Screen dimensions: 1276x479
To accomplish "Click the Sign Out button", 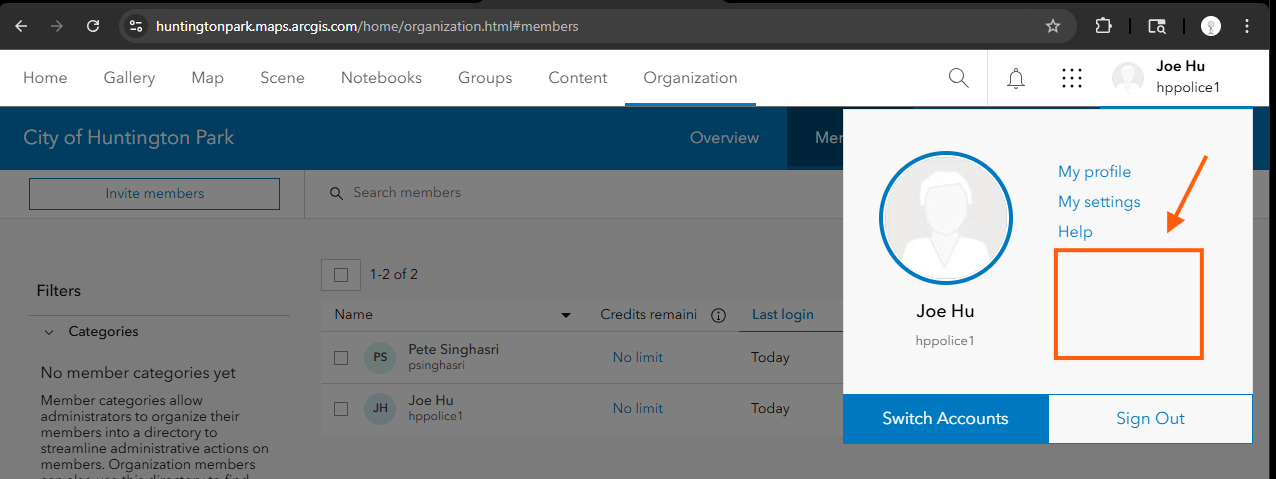I will pos(1150,419).
